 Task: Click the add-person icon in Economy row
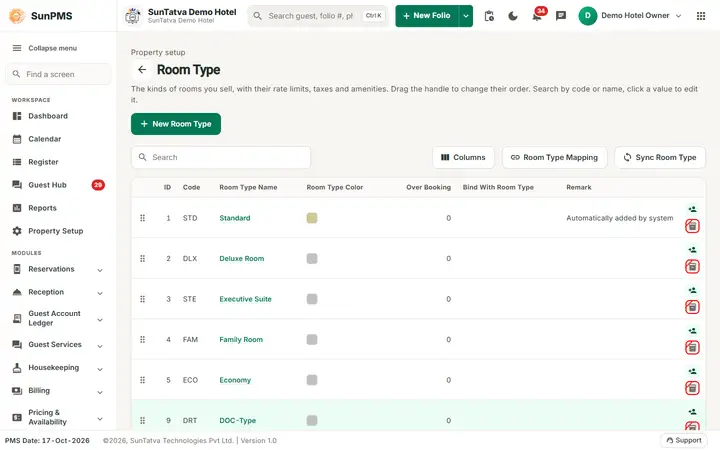coord(692,371)
